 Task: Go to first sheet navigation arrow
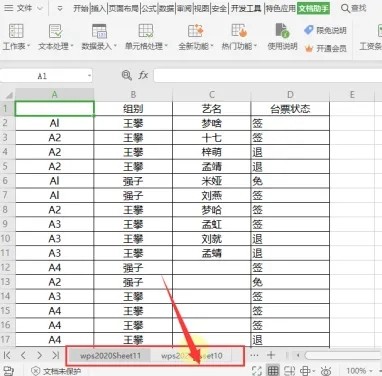7,355
